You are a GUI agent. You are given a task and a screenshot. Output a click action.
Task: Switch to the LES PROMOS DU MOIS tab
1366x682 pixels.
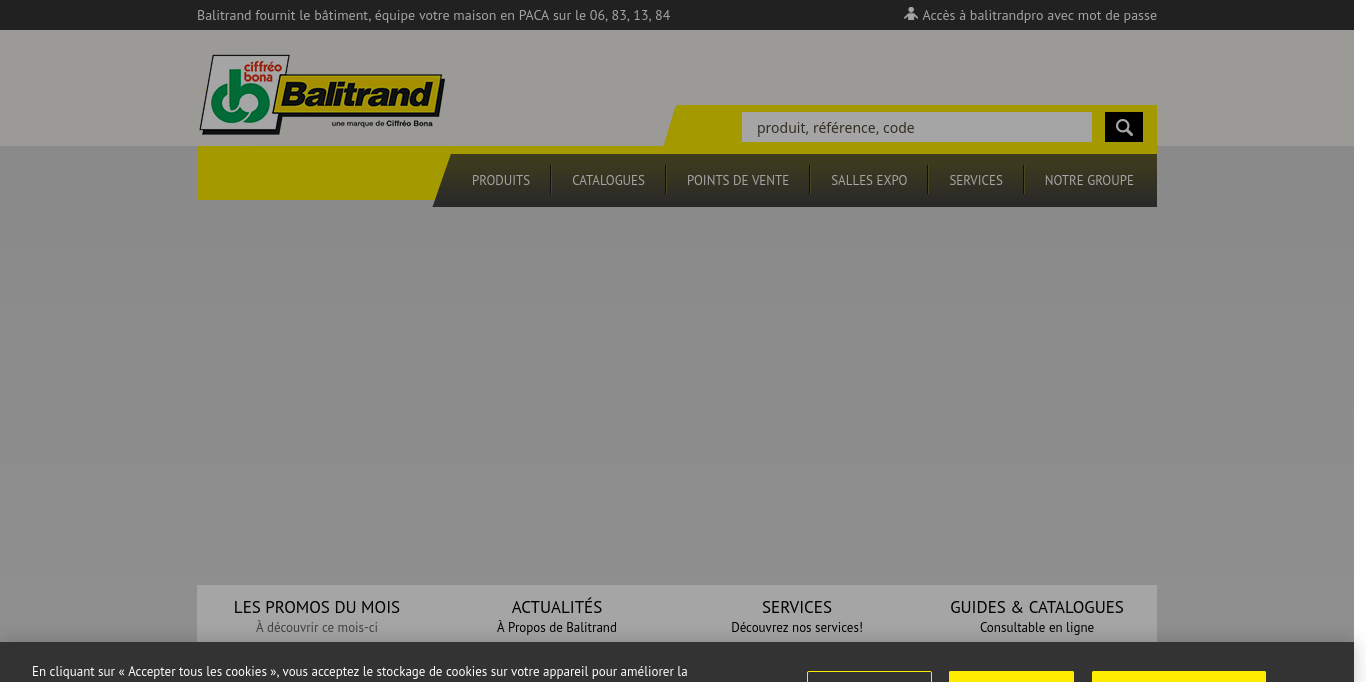click(316, 615)
